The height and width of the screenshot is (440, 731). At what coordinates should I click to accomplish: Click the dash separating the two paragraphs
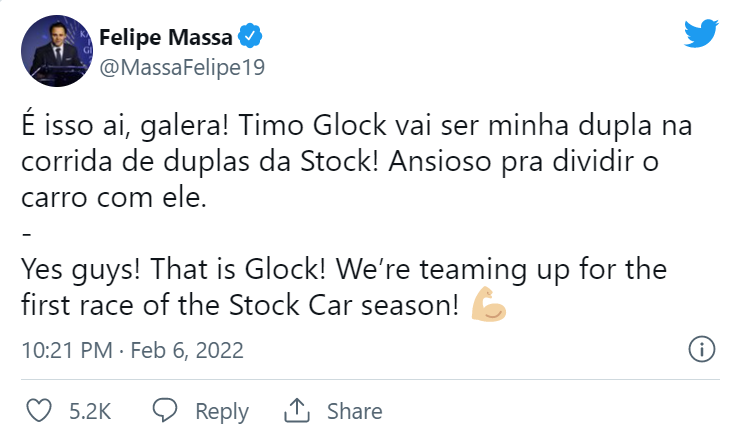(x=26, y=235)
